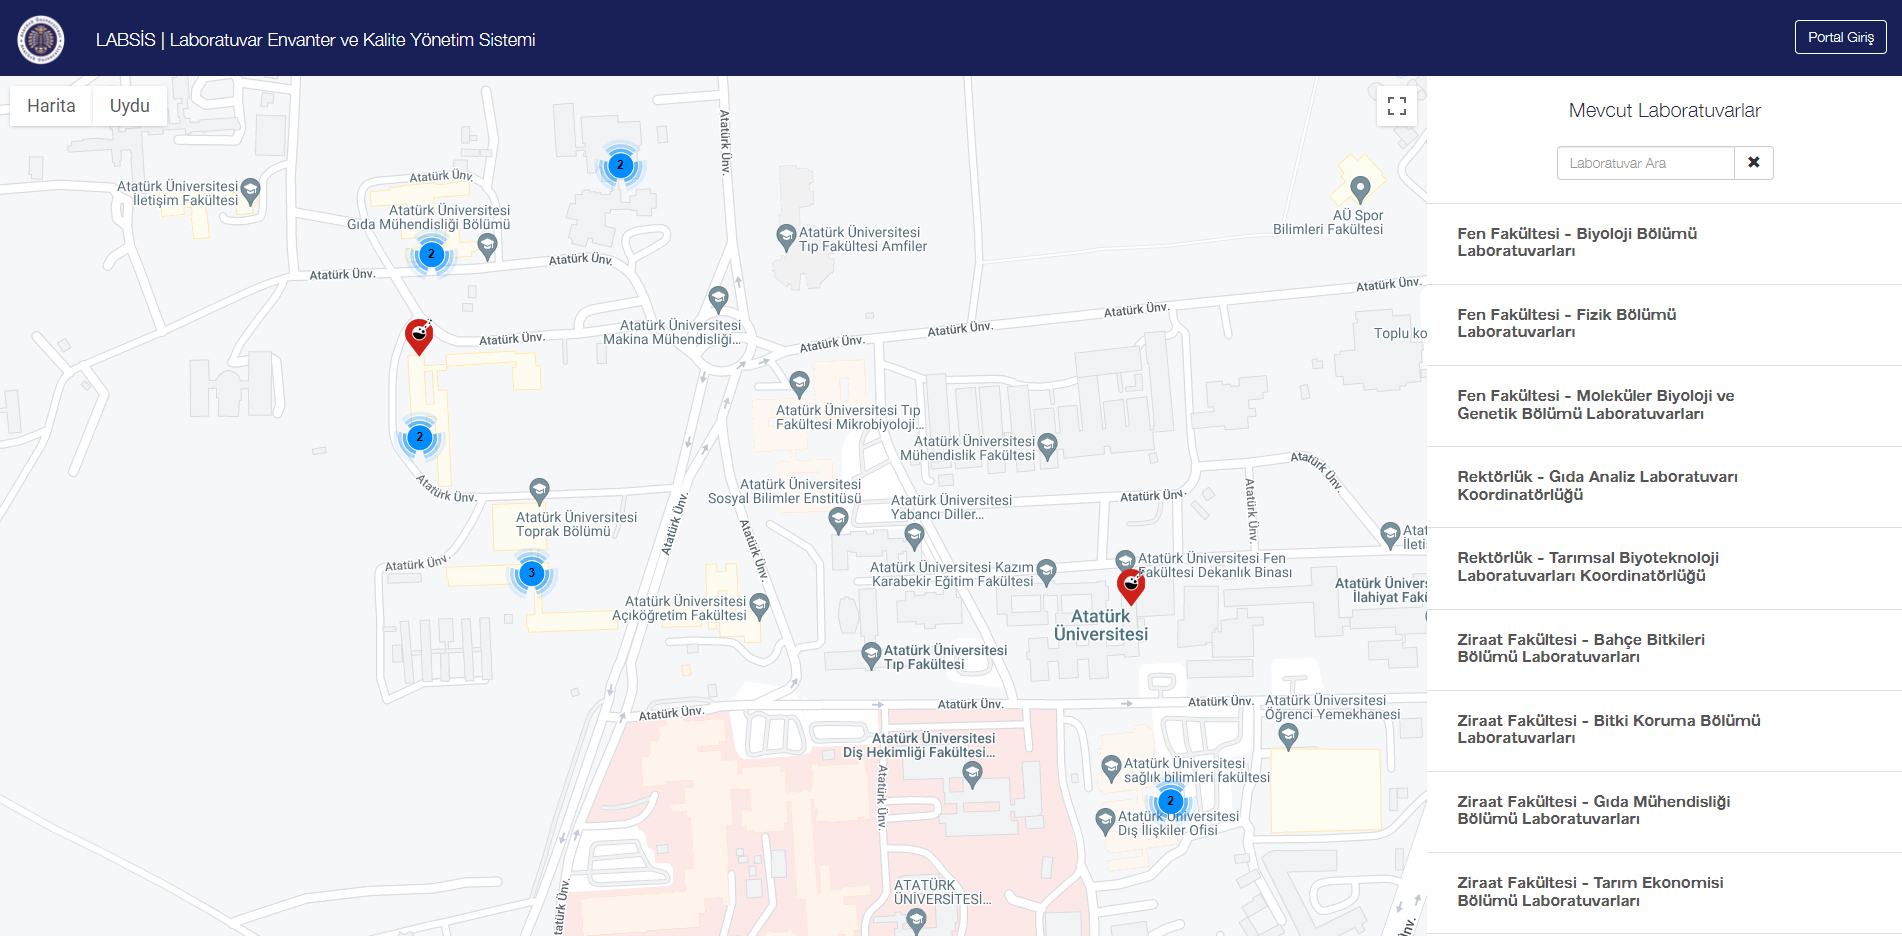The height and width of the screenshot is (936, 1902).
Task: Open the cluster marker labeled 3
Action: (531, 573)
